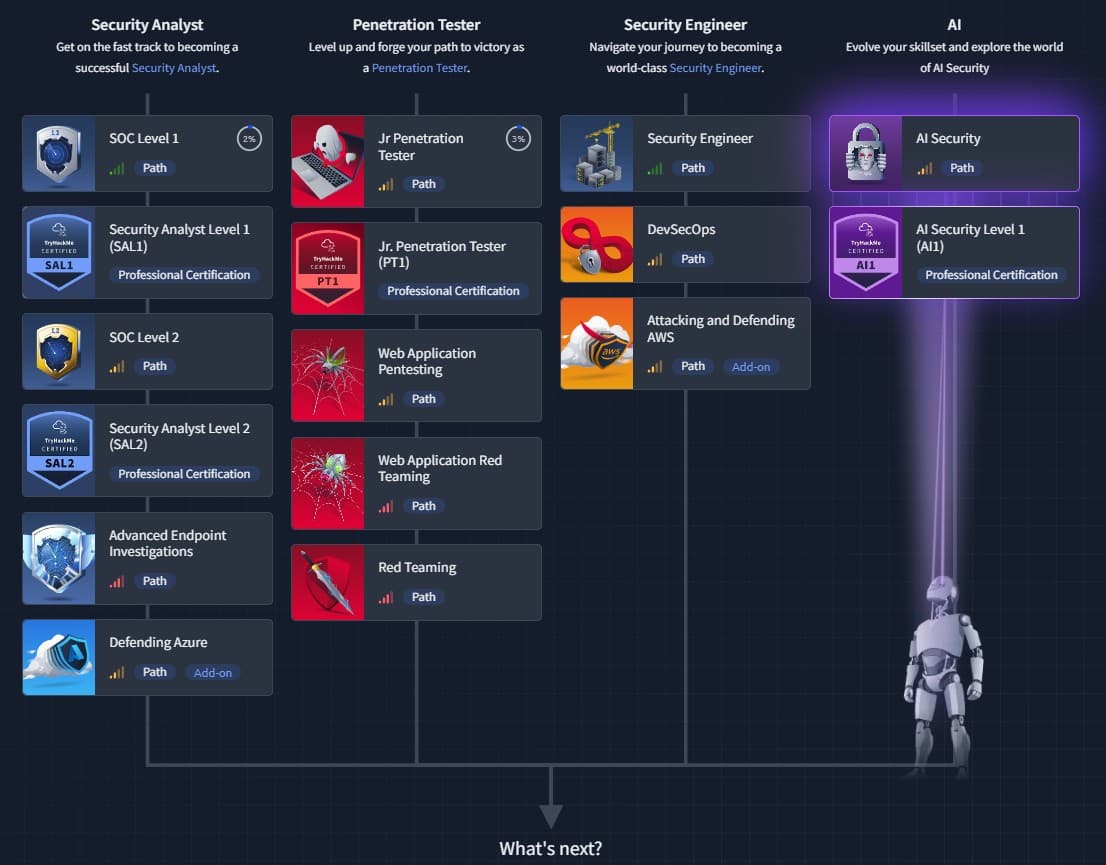Open the SOC Level 2 title
The width and height of the screenshot is (1106, 865).
(x=144, y=337)
